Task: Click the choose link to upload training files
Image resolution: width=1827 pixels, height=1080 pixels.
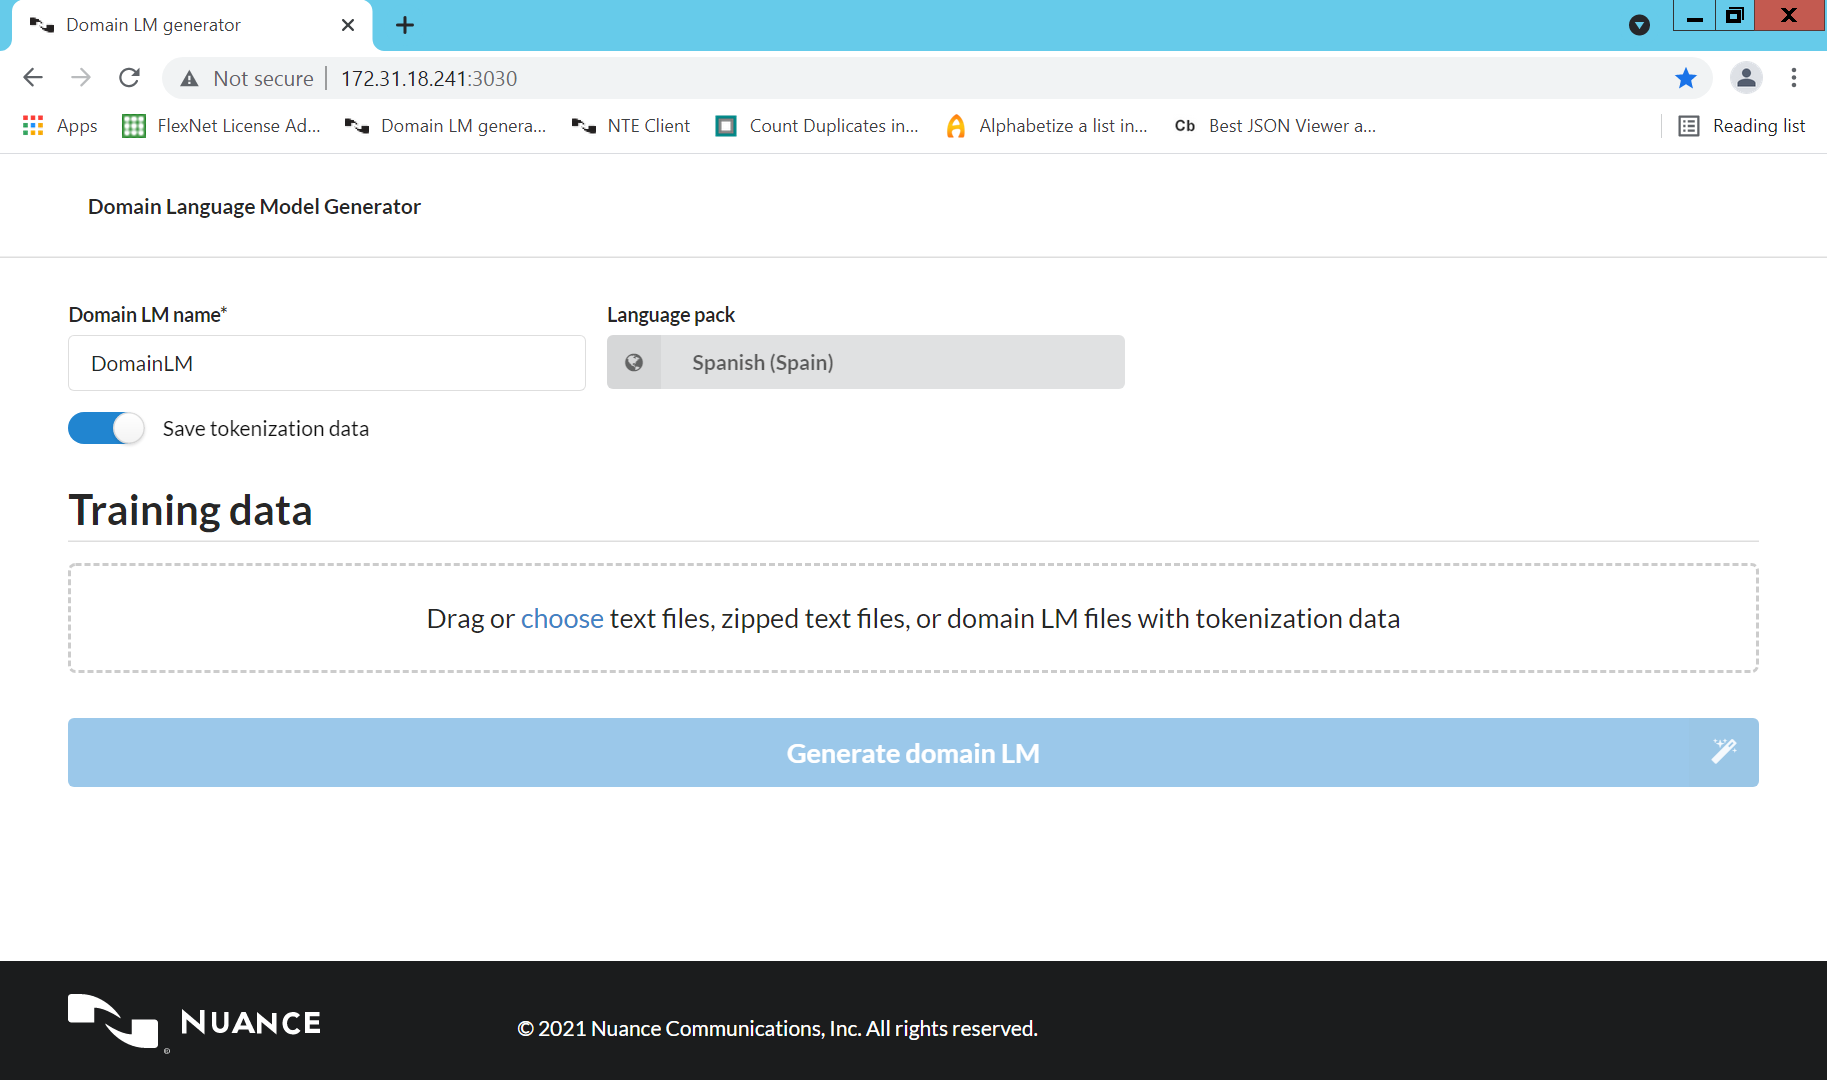Action: [x=561, y=618]
